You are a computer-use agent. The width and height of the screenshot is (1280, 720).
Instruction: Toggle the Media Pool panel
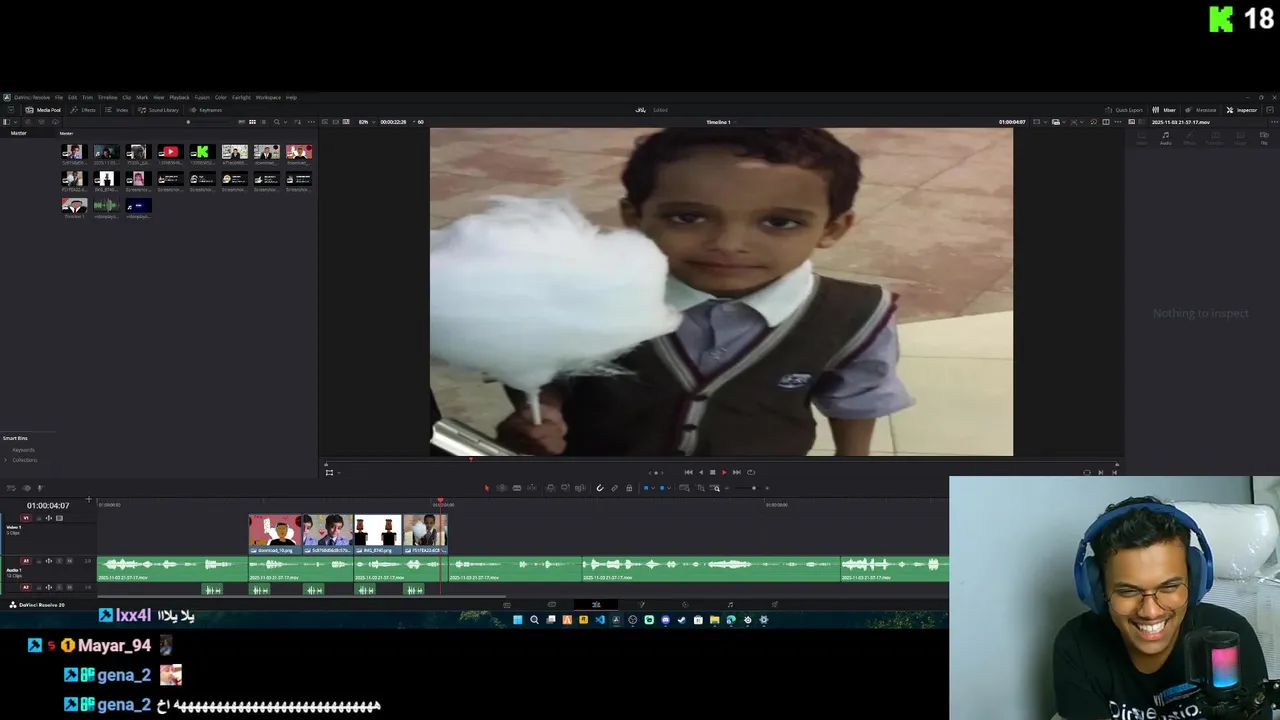click(43, 110)
